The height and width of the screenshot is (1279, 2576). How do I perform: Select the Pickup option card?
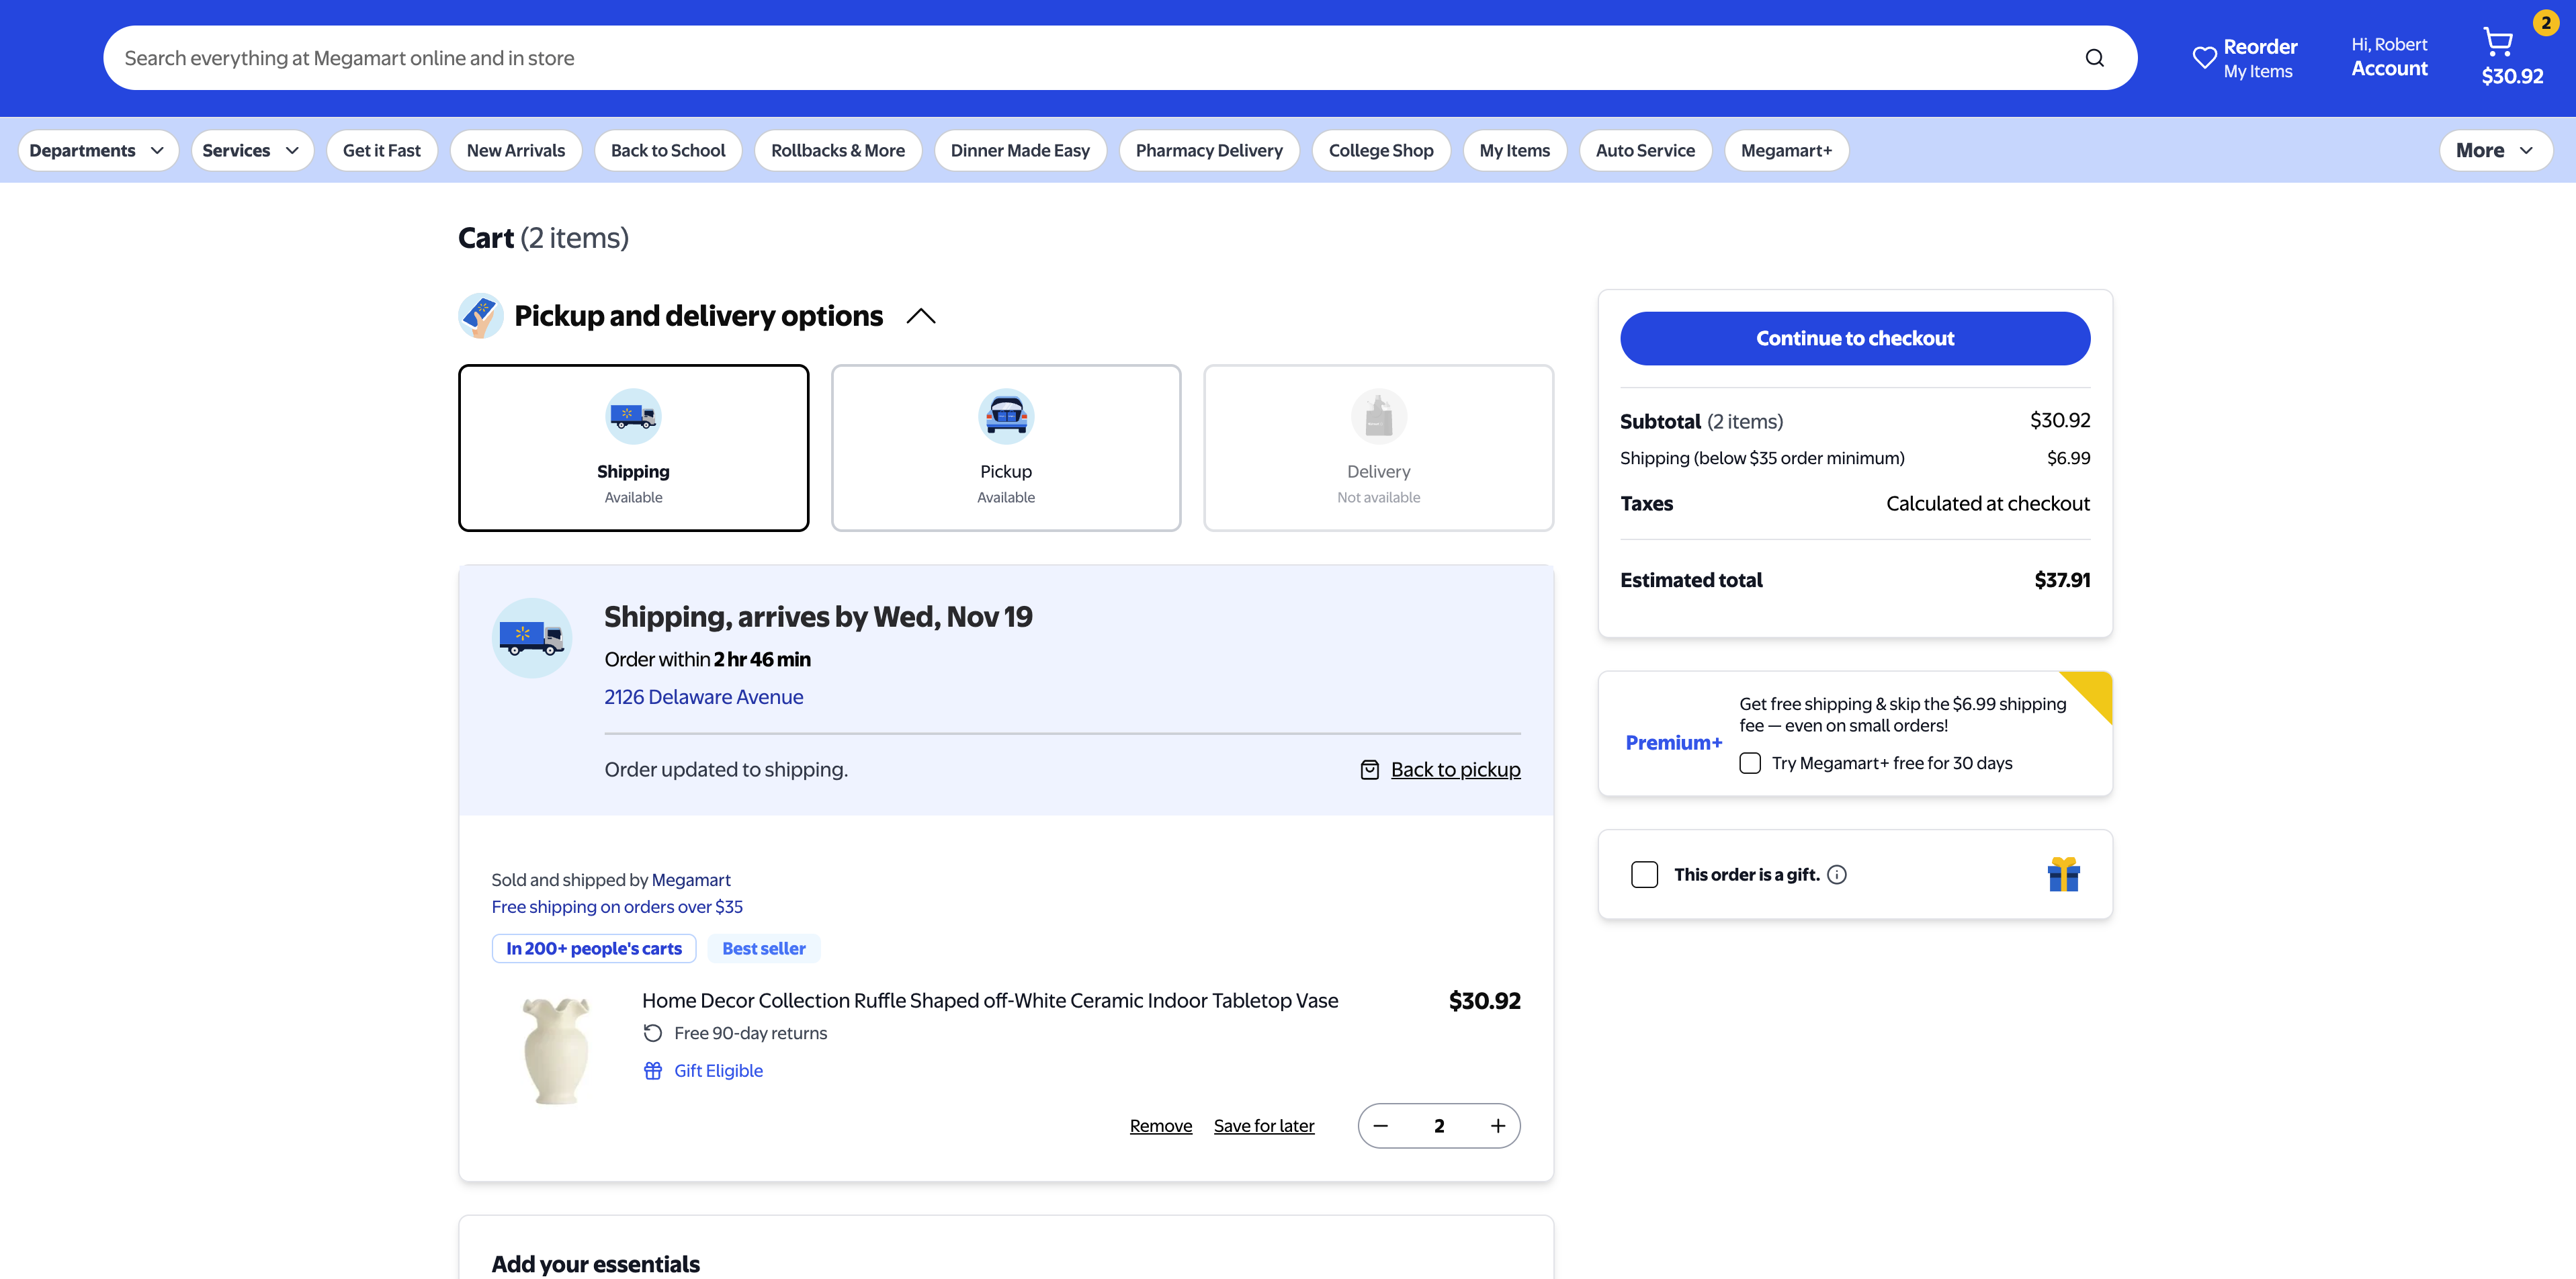(1005, 448)
